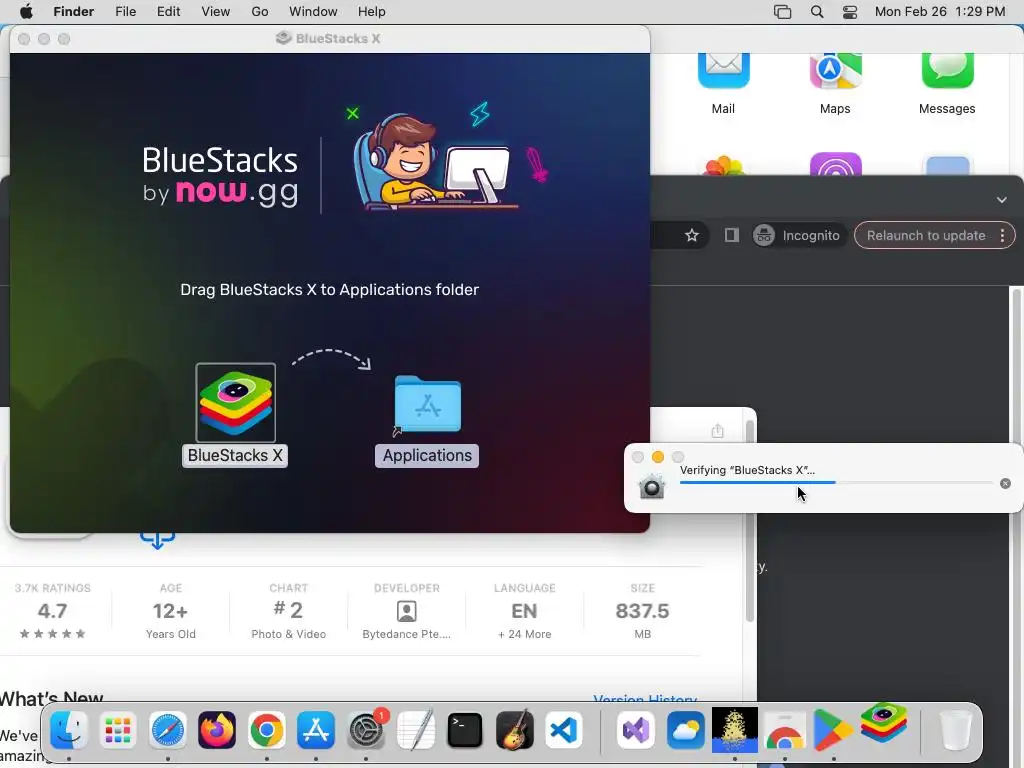Click the 4.7 ratings value in App Store

coord(52,611)
